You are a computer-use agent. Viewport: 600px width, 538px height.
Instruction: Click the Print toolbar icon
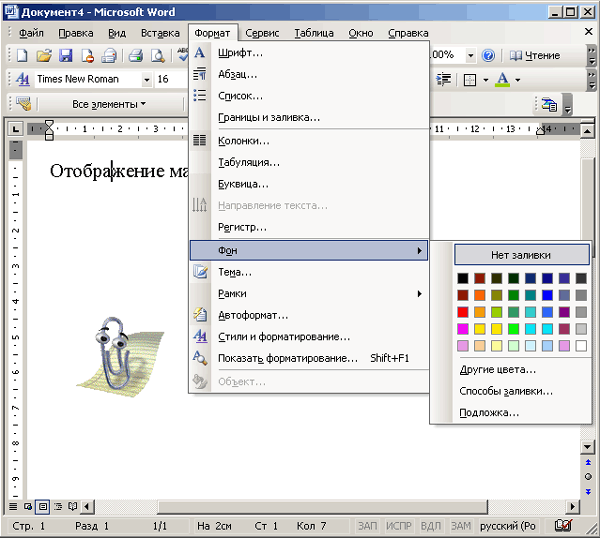pyautogui.click(x=135, y=55)
